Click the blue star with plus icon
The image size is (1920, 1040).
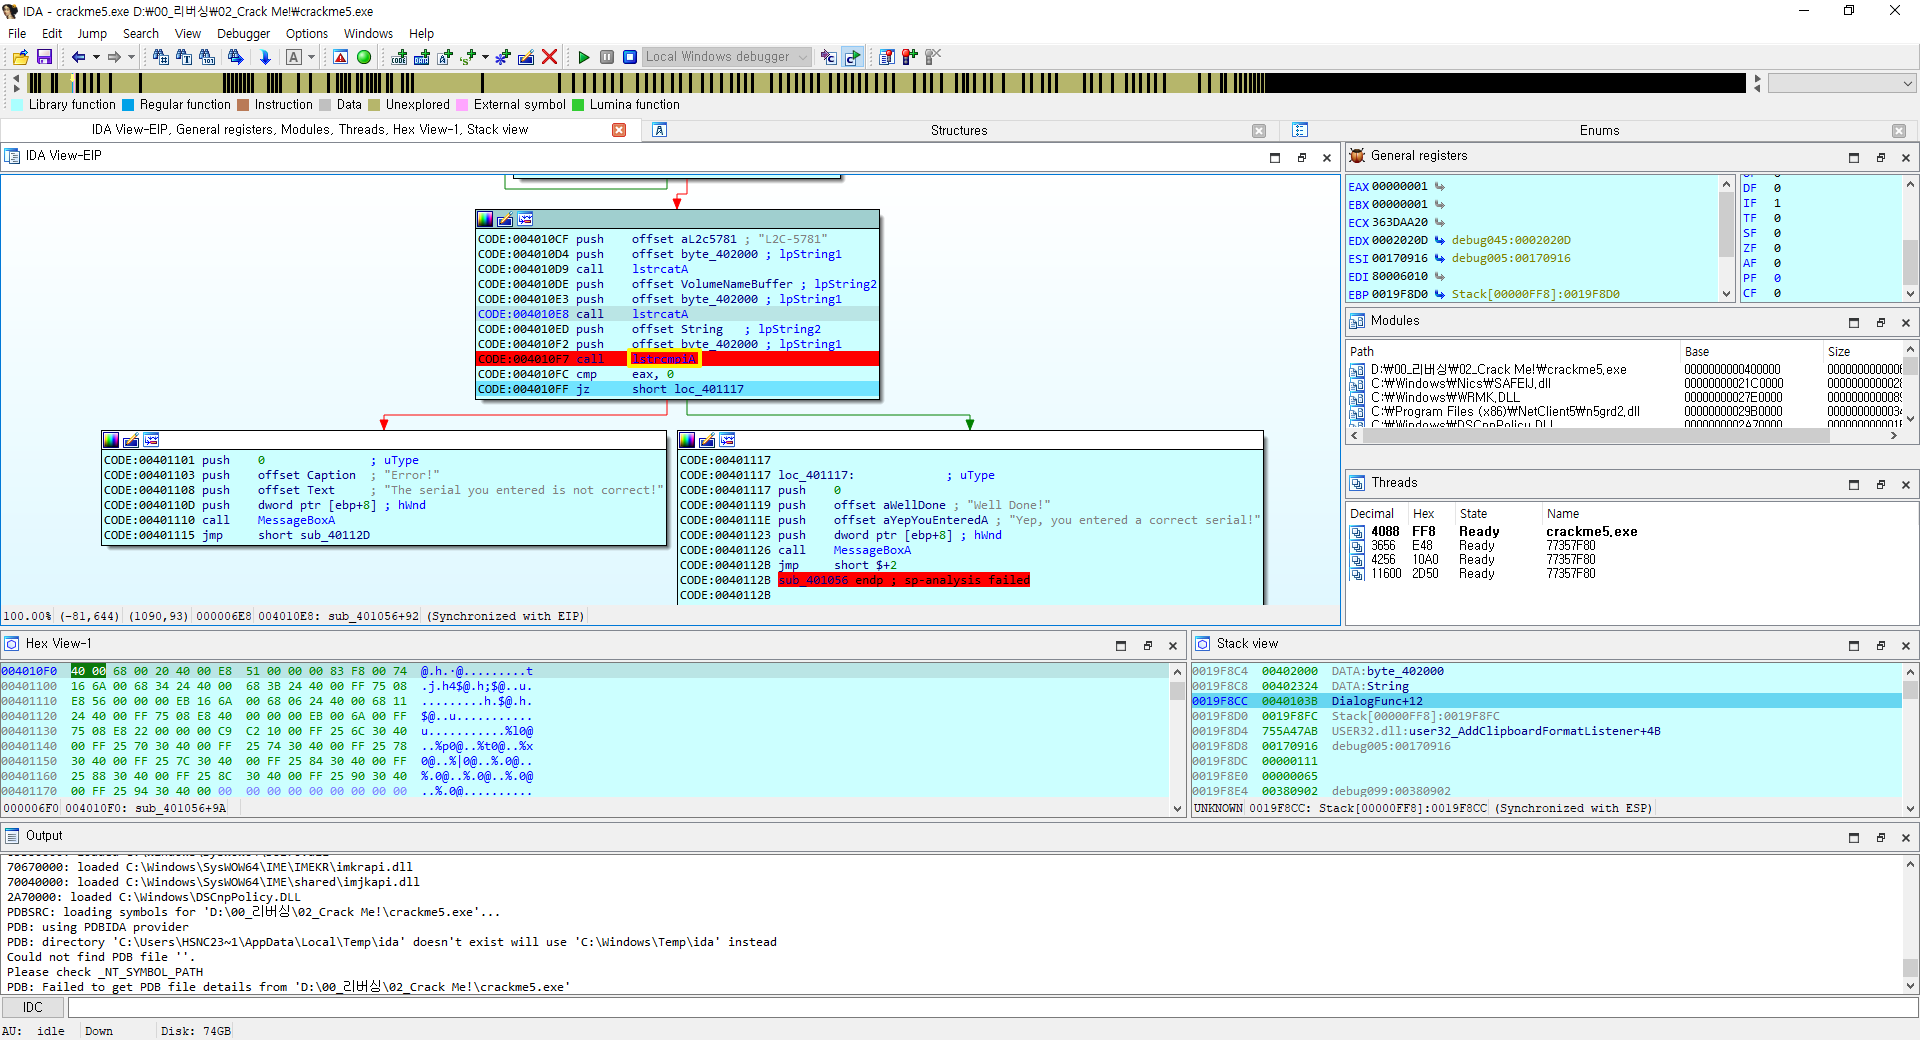click(503, 57)
